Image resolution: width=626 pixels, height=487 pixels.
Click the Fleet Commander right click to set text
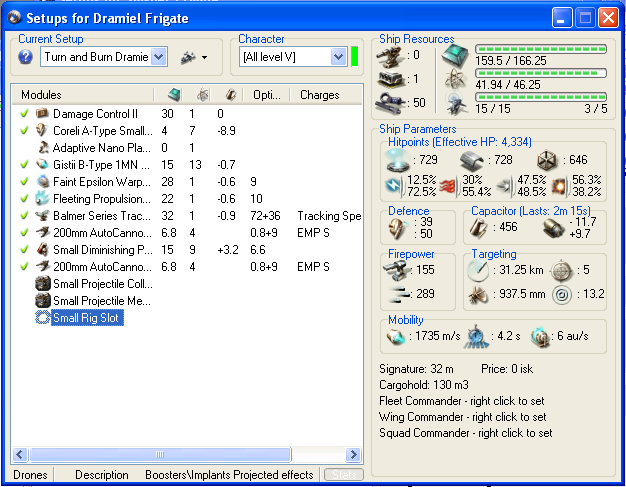point(462,401)
